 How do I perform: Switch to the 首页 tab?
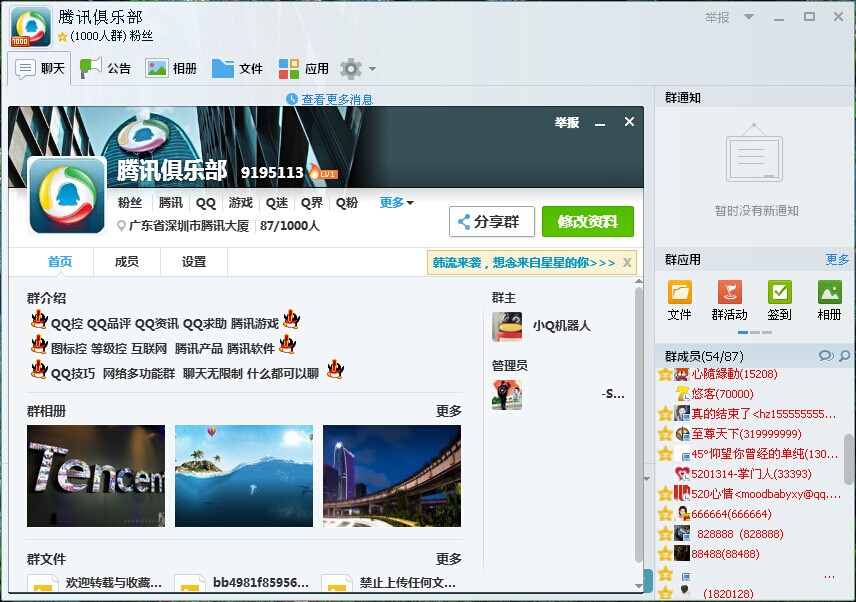[x=60, y=262]
